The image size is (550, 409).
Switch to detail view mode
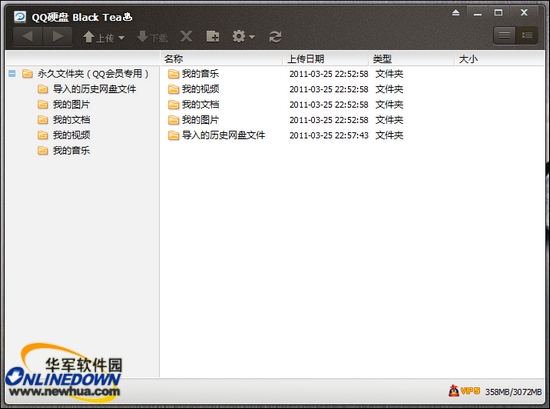pos(526,35)
